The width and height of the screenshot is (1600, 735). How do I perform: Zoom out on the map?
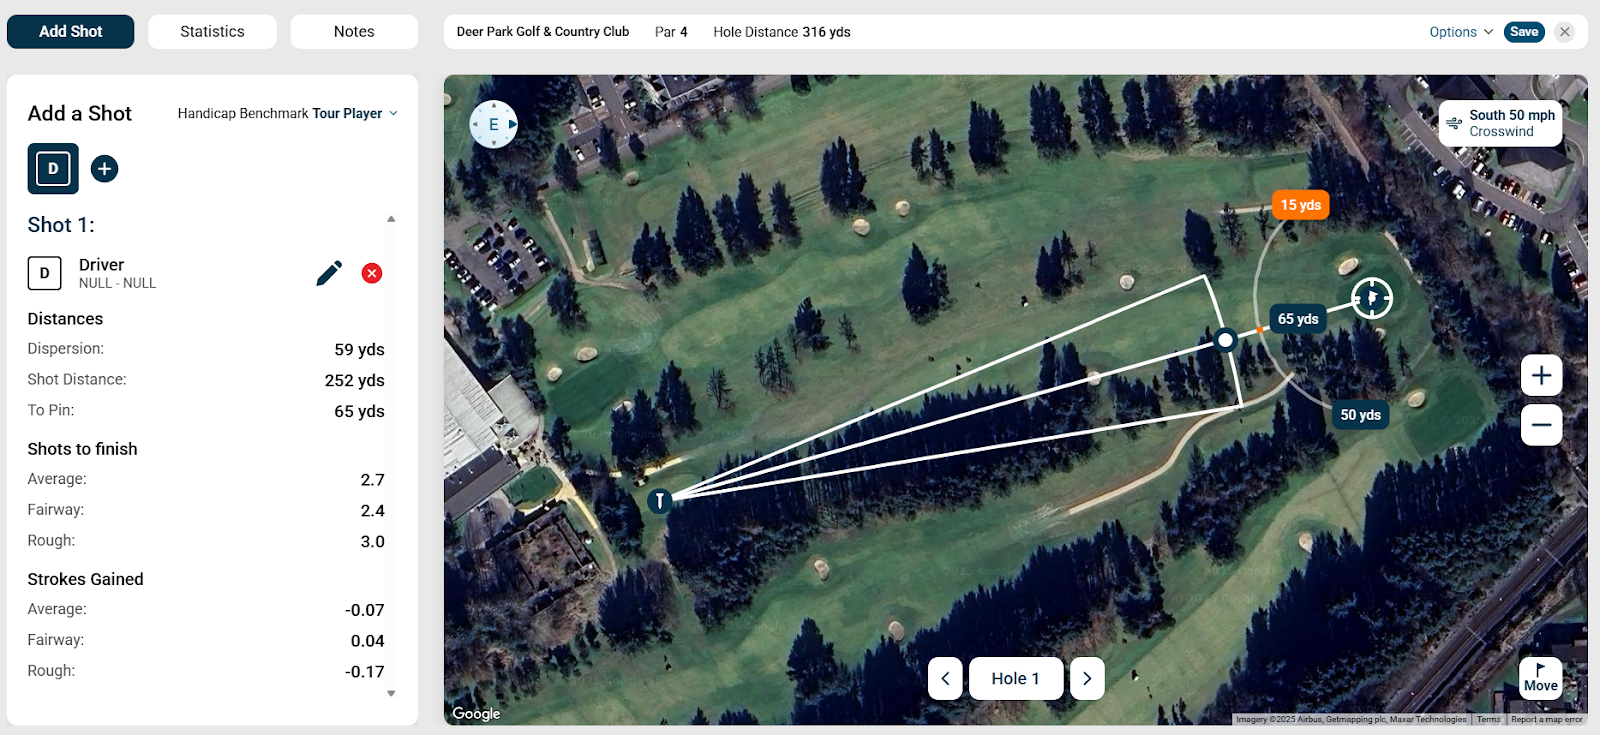1541,425
